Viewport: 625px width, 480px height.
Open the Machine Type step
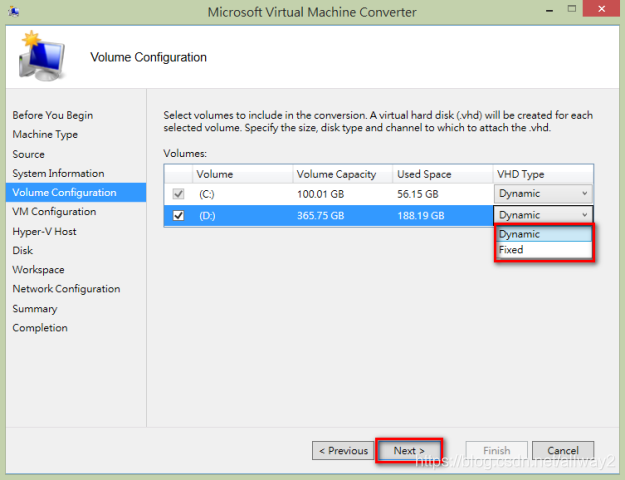tap(45, 134)
